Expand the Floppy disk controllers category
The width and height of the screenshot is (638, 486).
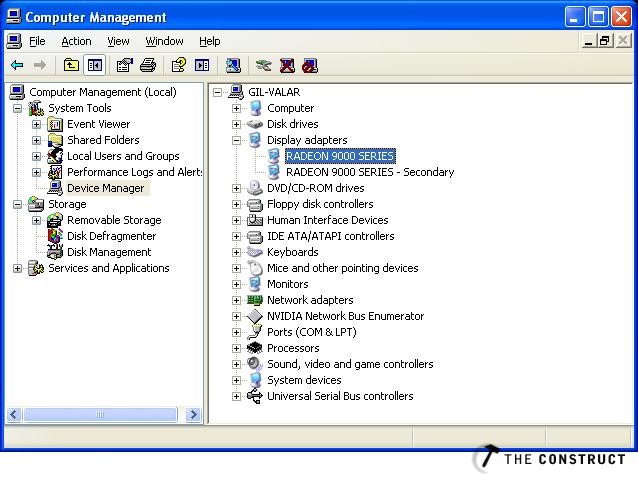236,204
